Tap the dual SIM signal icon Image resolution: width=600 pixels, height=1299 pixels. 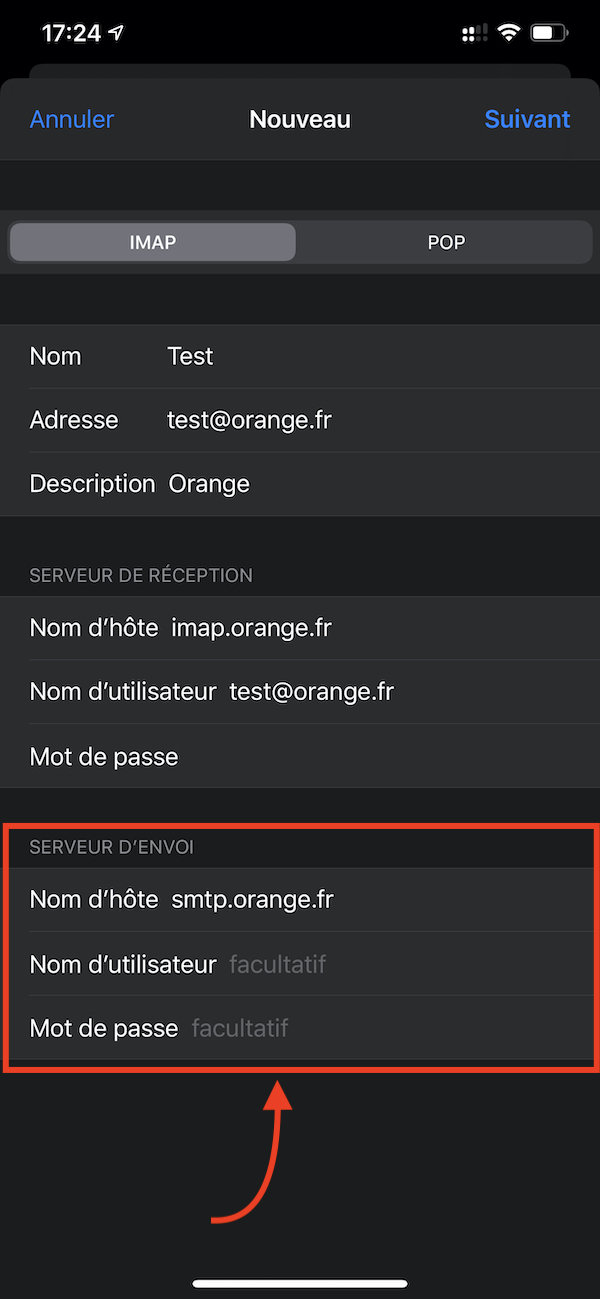pyautogui.click(x=473, y=34)
